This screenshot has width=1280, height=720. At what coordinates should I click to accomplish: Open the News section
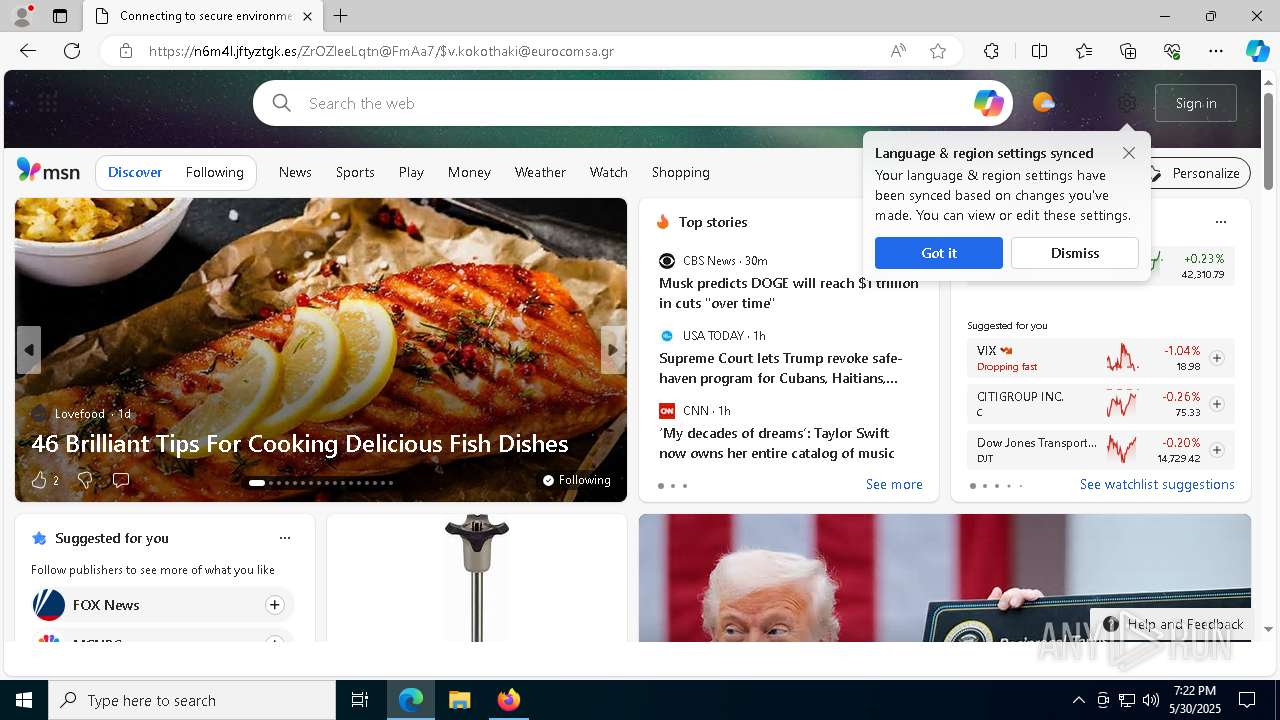pyautogui.click(x=295, y=172)
